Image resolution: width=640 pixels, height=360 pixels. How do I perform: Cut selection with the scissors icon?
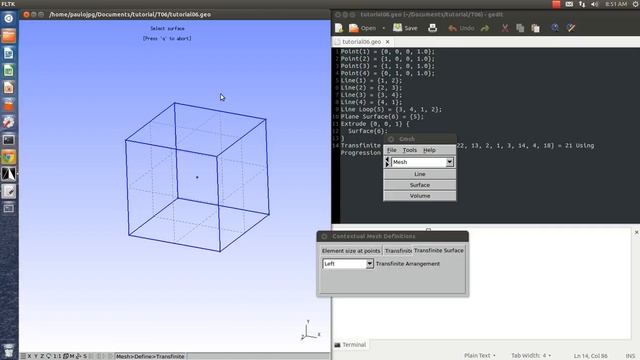(x=505, y=28)
